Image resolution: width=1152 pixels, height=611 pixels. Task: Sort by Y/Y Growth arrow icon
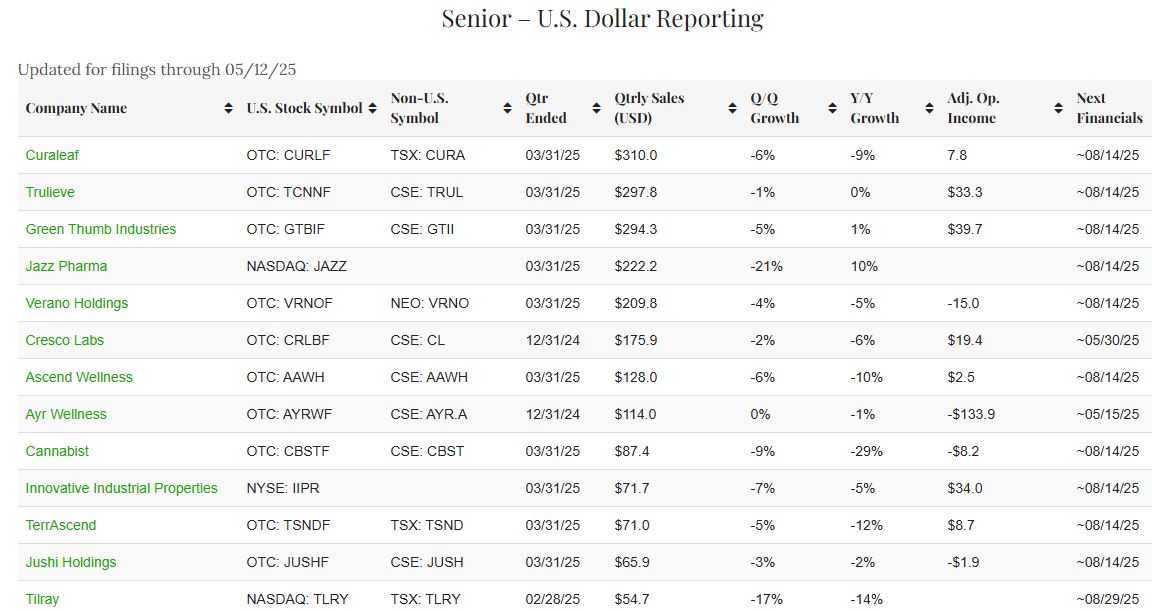[929, 108]
